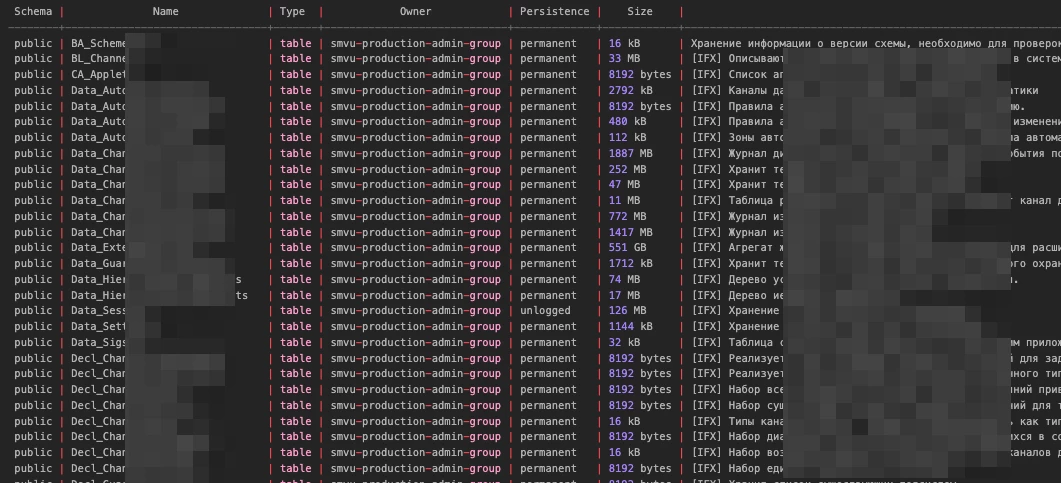Click the Name column header
The image size is (1061, 483).
pos(165,12)
